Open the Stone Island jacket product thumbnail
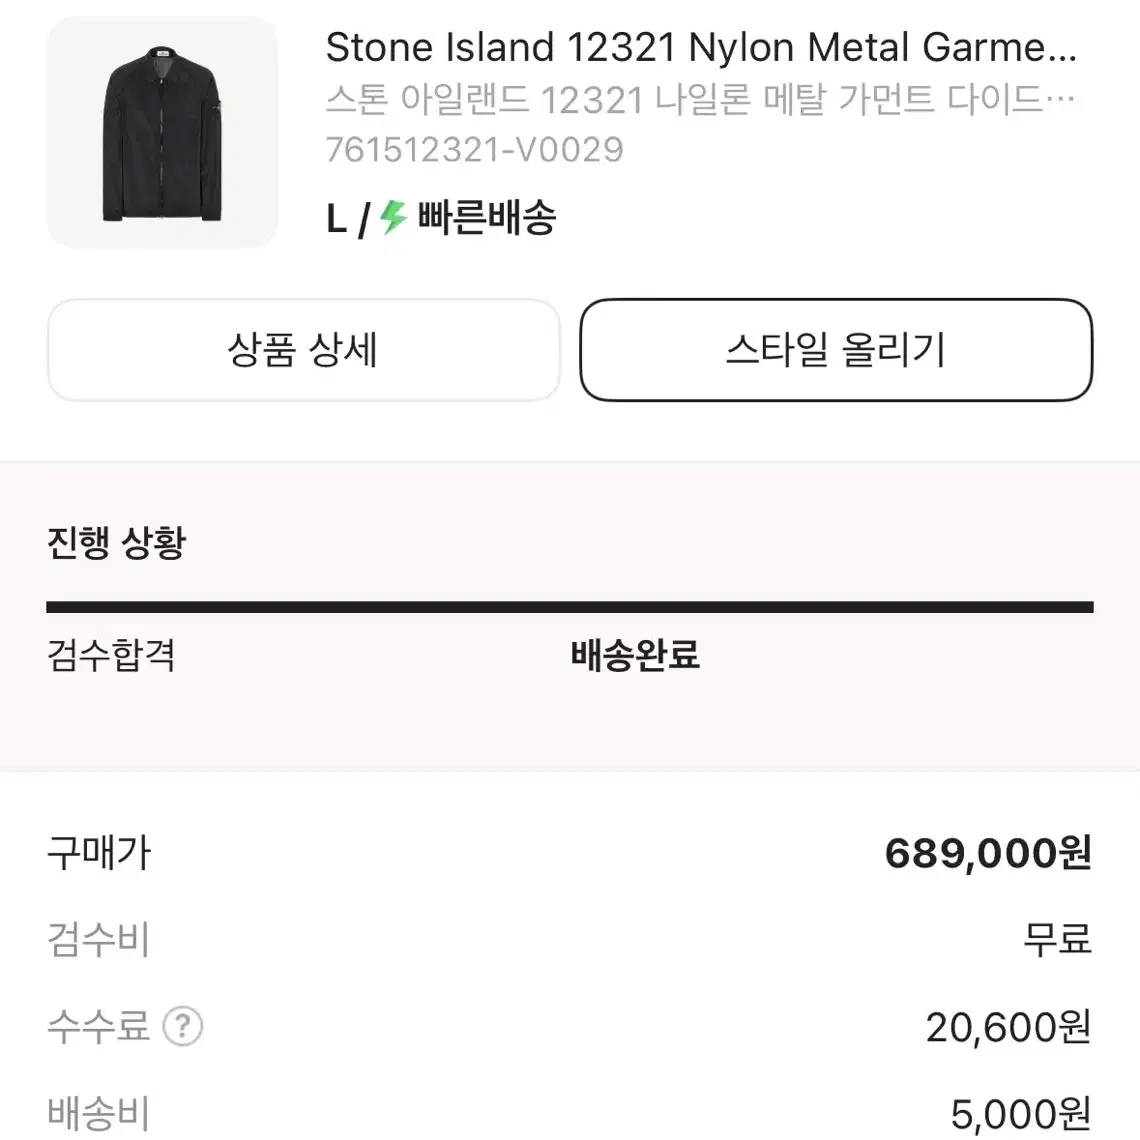Image resolution: width=1140 pixels, height=1140 pixels. pos(162,132)
